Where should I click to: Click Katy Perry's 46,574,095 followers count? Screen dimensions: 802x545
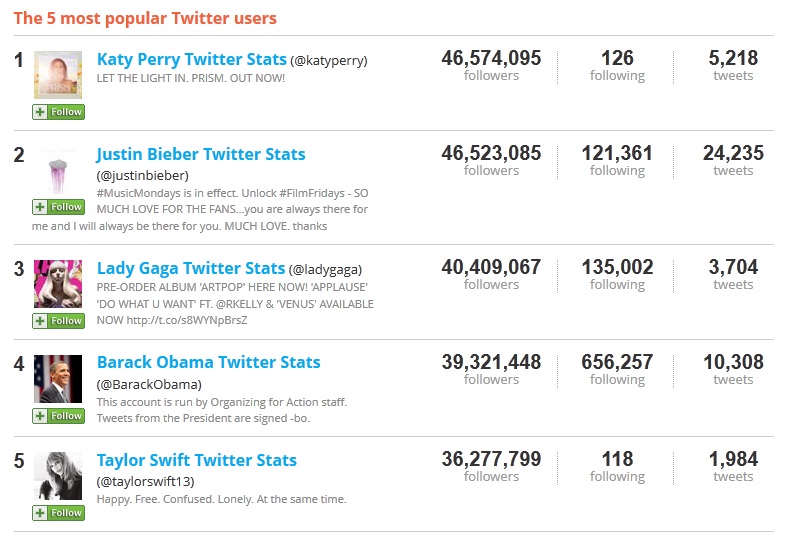pos(491,58)
